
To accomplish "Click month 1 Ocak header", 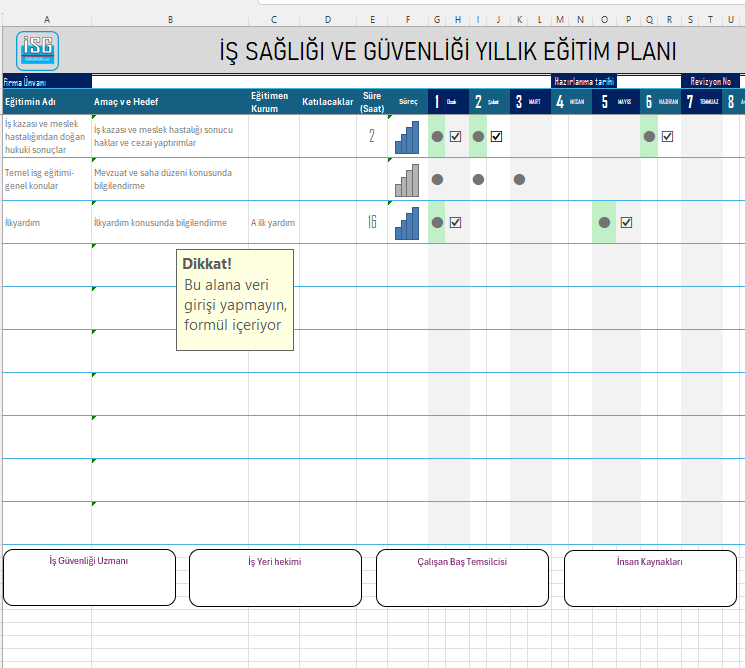I will coord(449,102).
